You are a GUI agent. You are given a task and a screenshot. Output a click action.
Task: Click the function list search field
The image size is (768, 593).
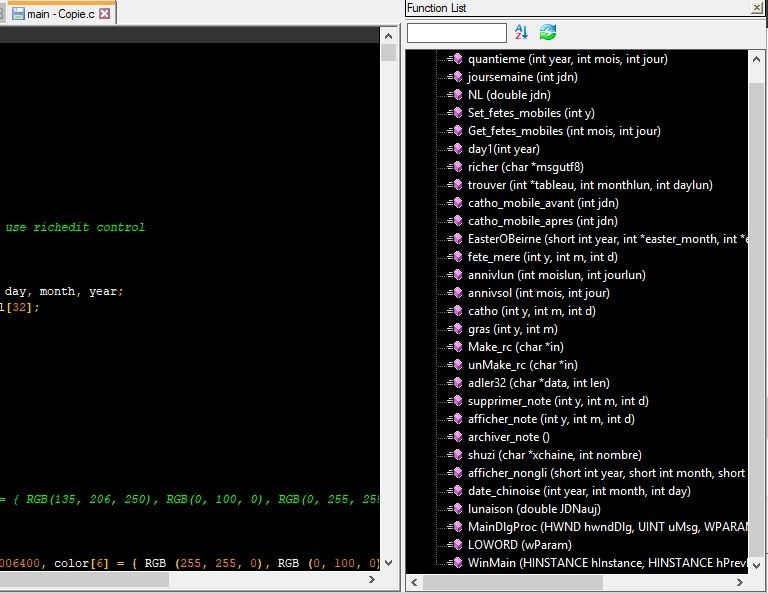[456, 33]
